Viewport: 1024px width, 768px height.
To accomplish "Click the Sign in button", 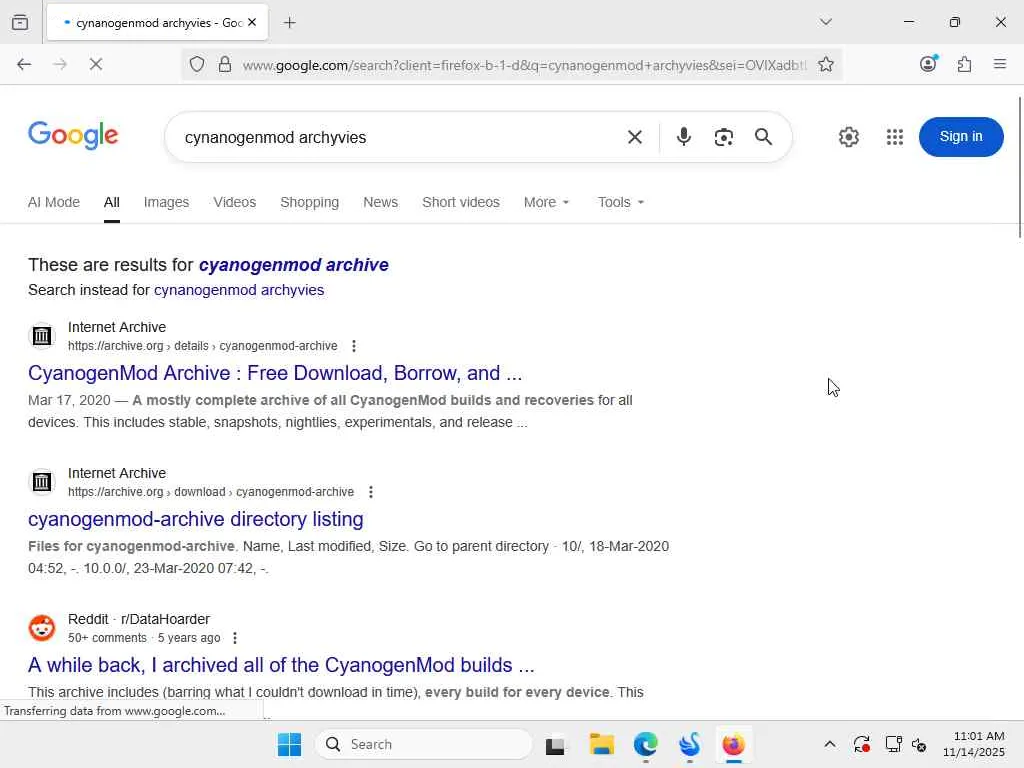I will (x=961, y=136).
